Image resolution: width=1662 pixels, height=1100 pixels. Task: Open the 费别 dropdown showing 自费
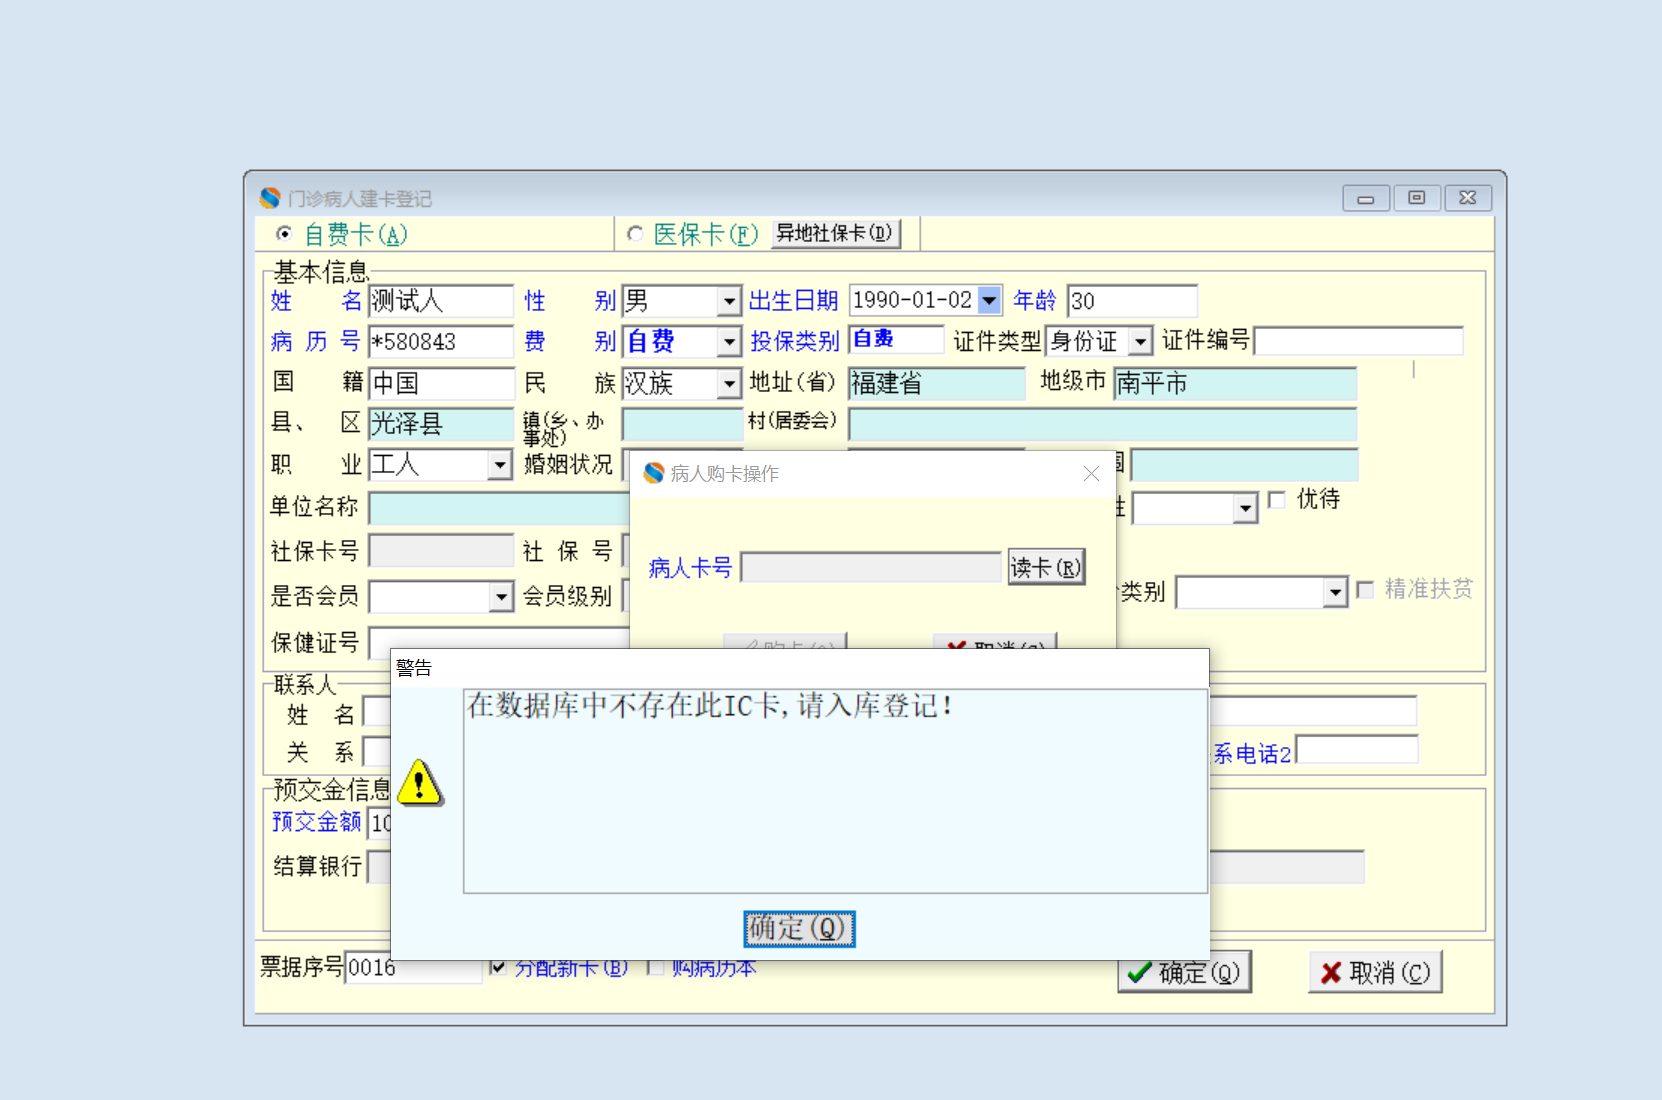729,342
